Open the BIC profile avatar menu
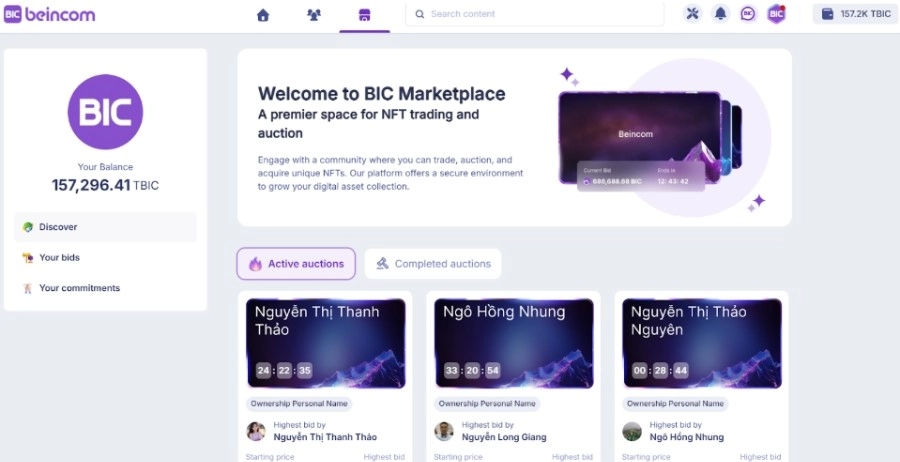 [776, 14]
